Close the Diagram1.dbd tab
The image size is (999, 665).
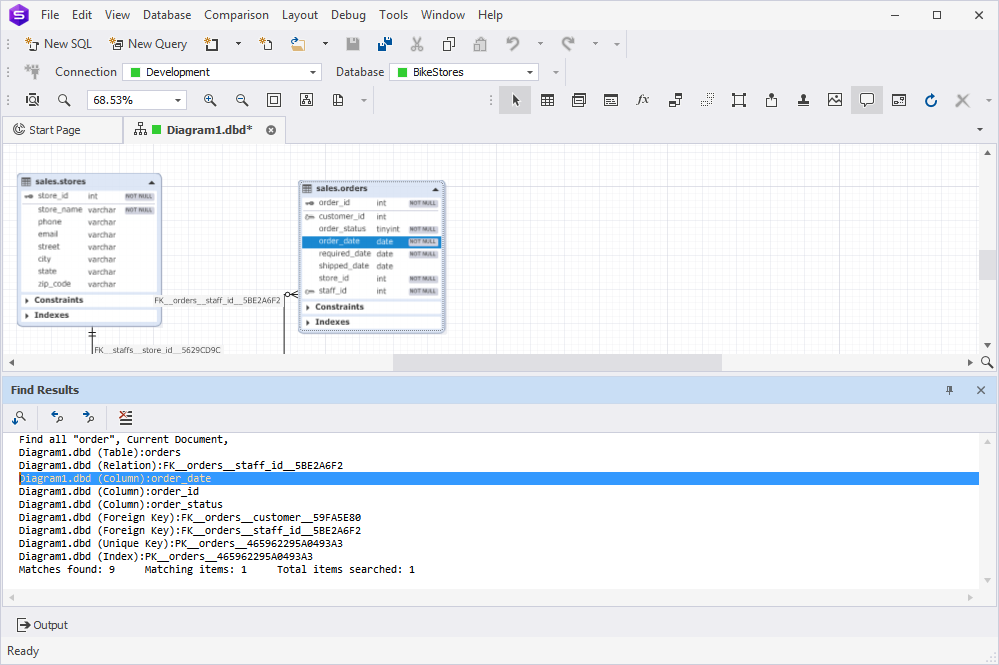click(x=271, y=130)
